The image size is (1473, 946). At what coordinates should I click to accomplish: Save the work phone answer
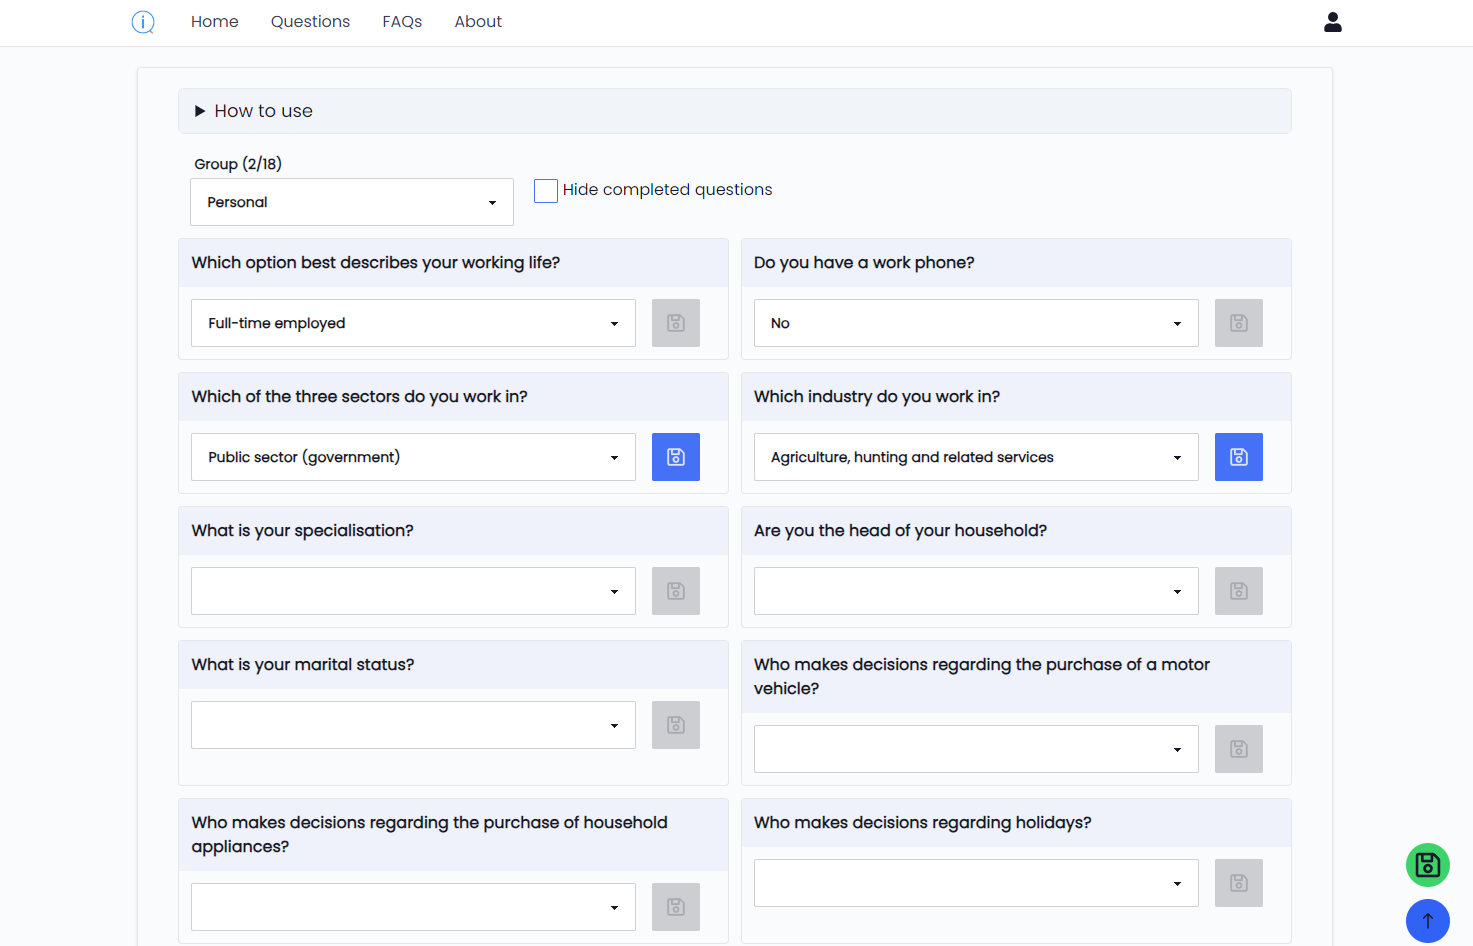[1239, 323]
